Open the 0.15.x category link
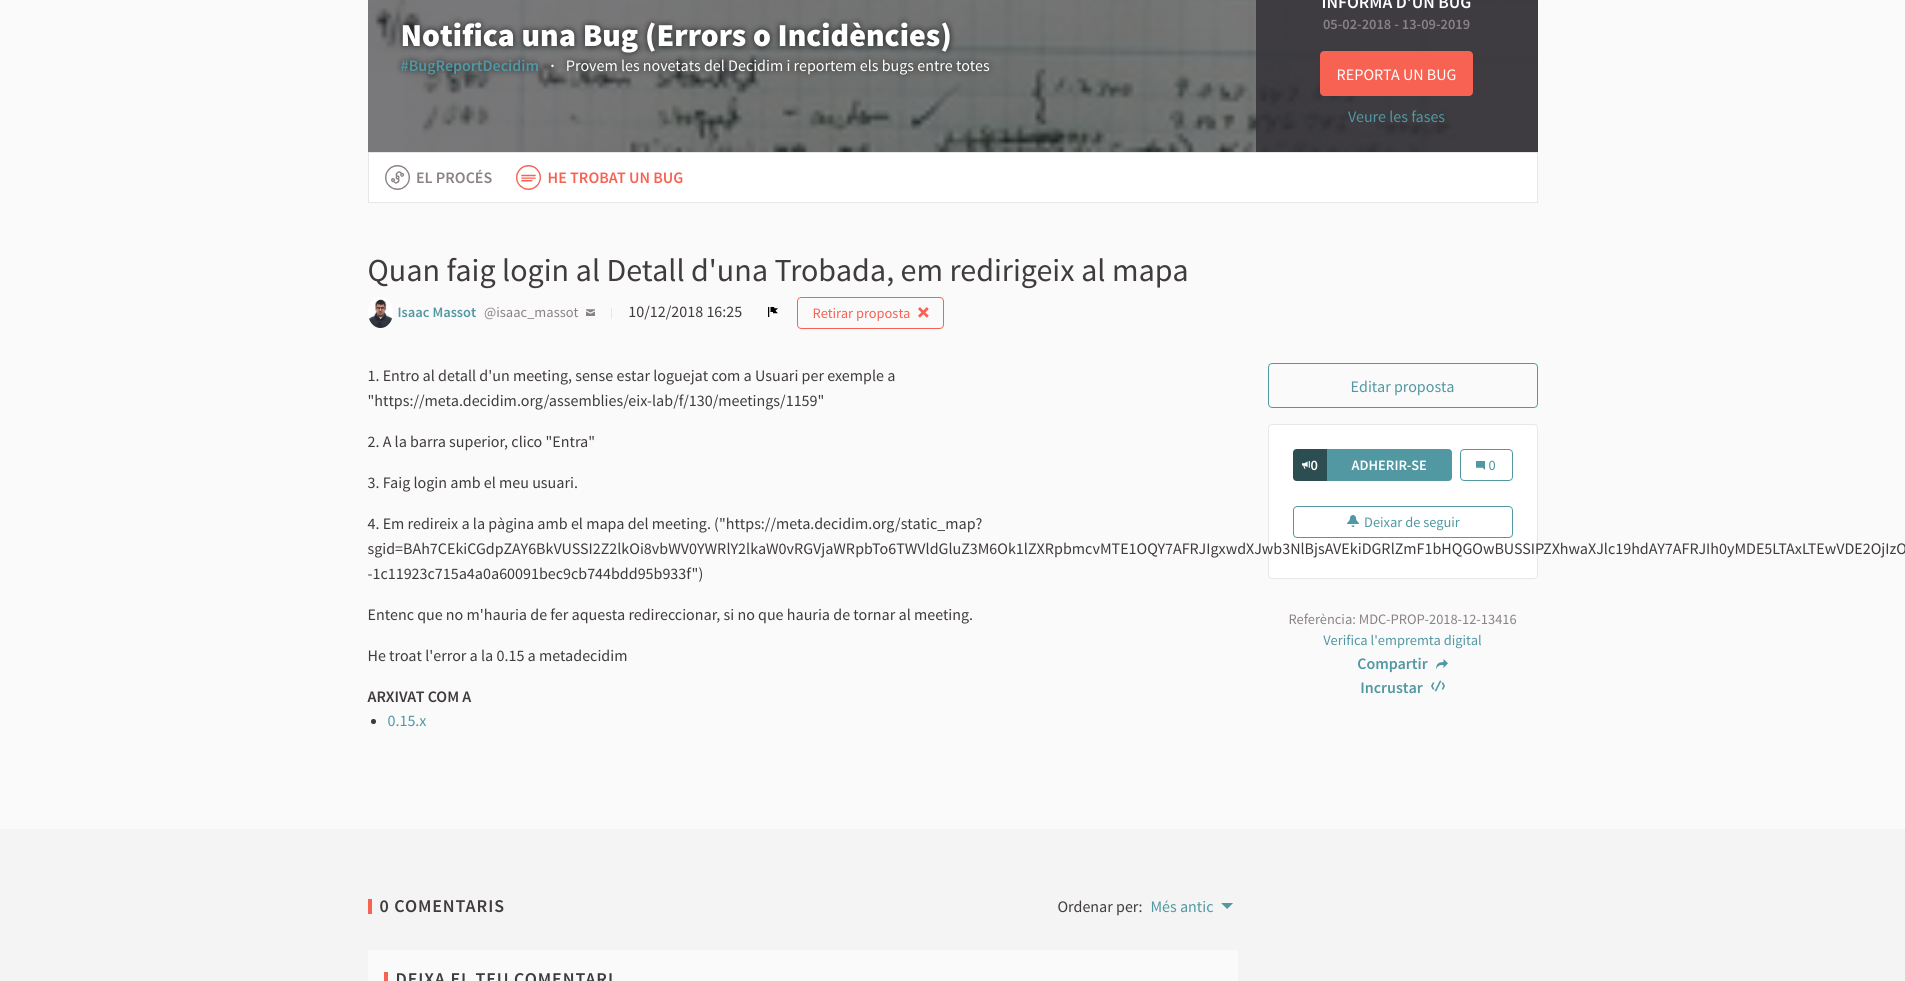The image size is (1905, 981). (x=406, y=721)
